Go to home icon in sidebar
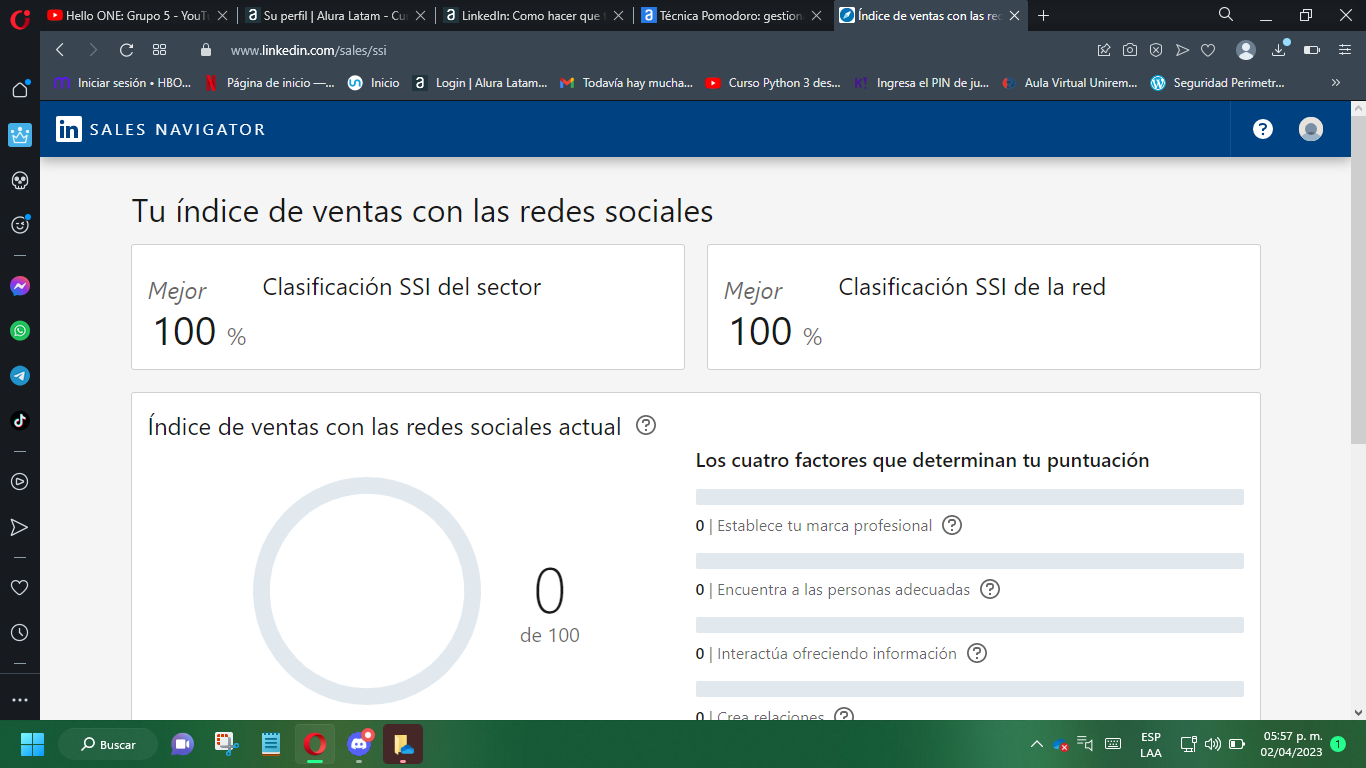The width and height of the screenshot is (1366, 768). (19, 90)
